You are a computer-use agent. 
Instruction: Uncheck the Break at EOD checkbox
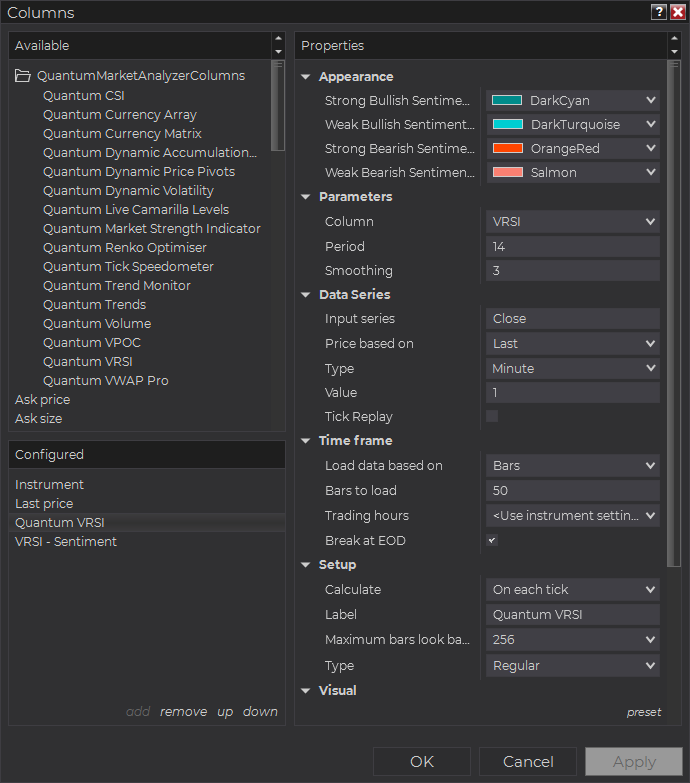[492, 540]
